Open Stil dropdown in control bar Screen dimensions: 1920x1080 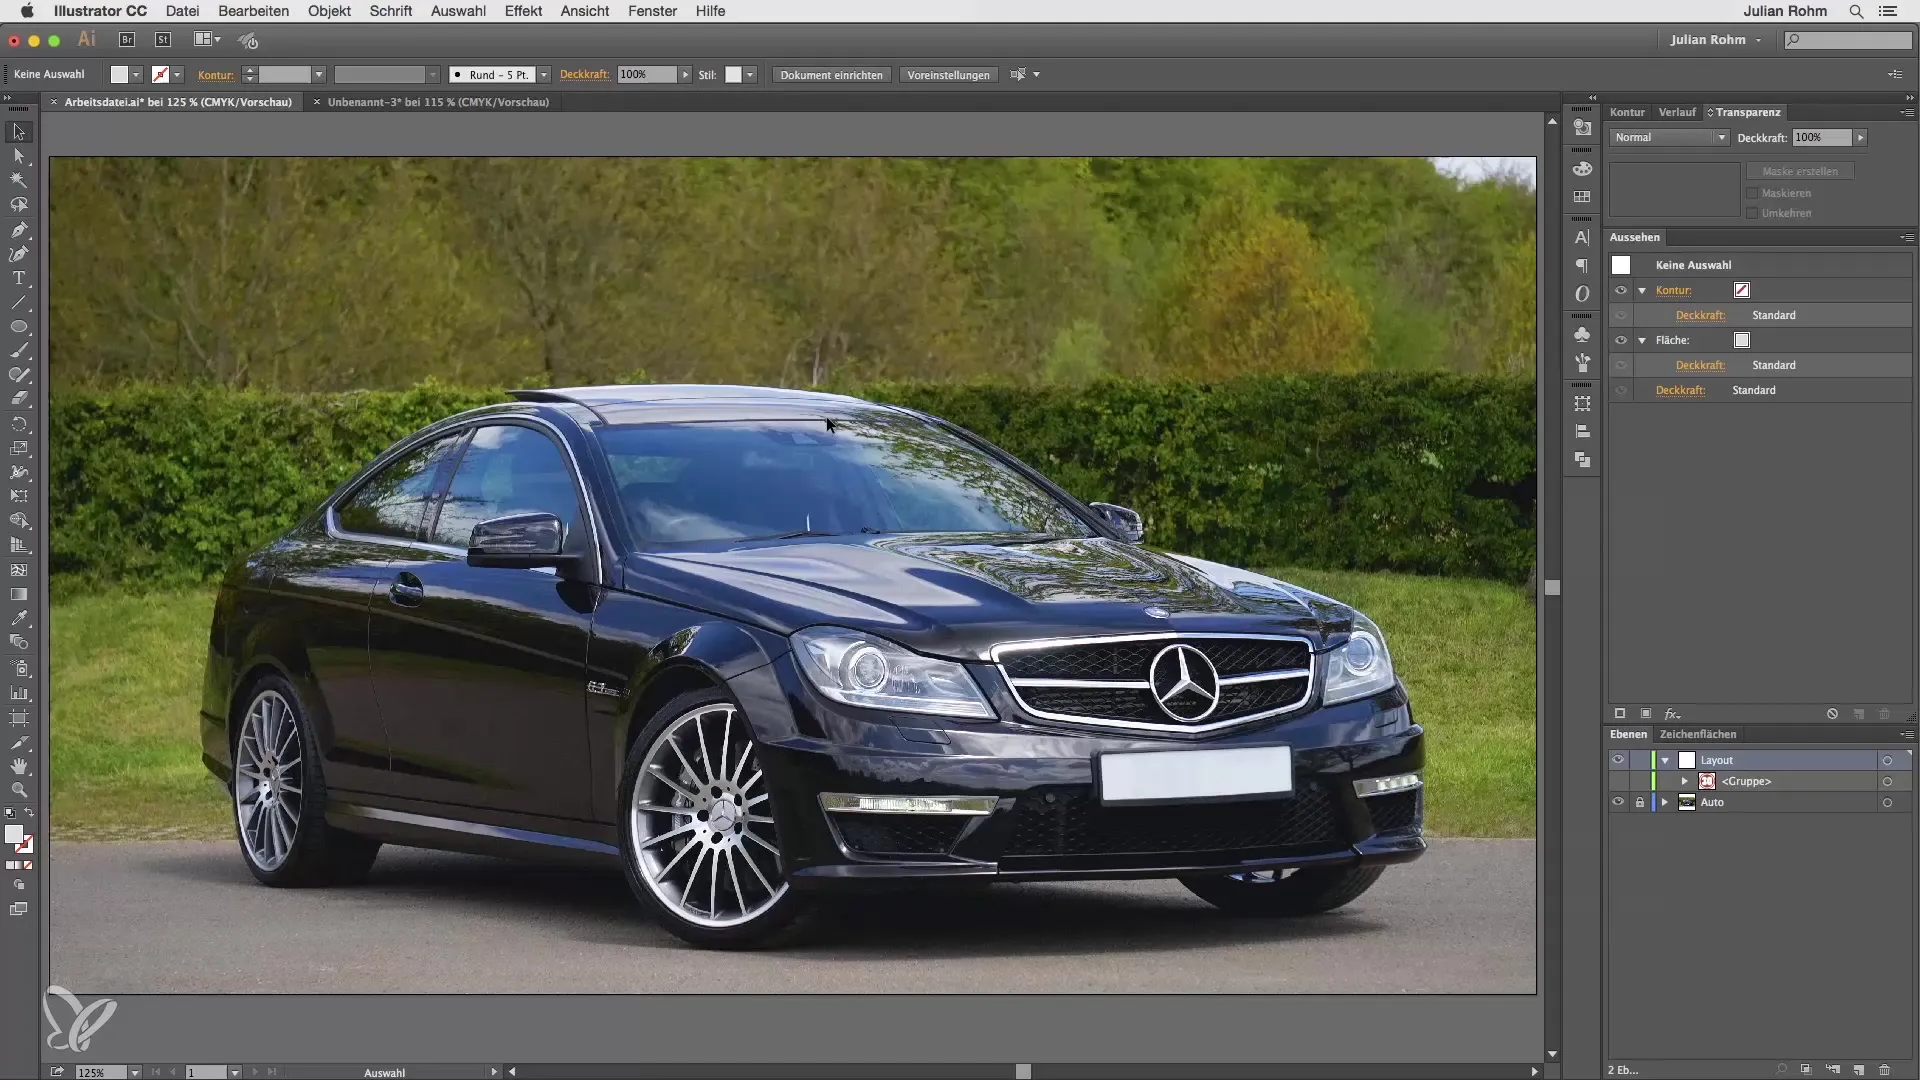coord(750,75)
